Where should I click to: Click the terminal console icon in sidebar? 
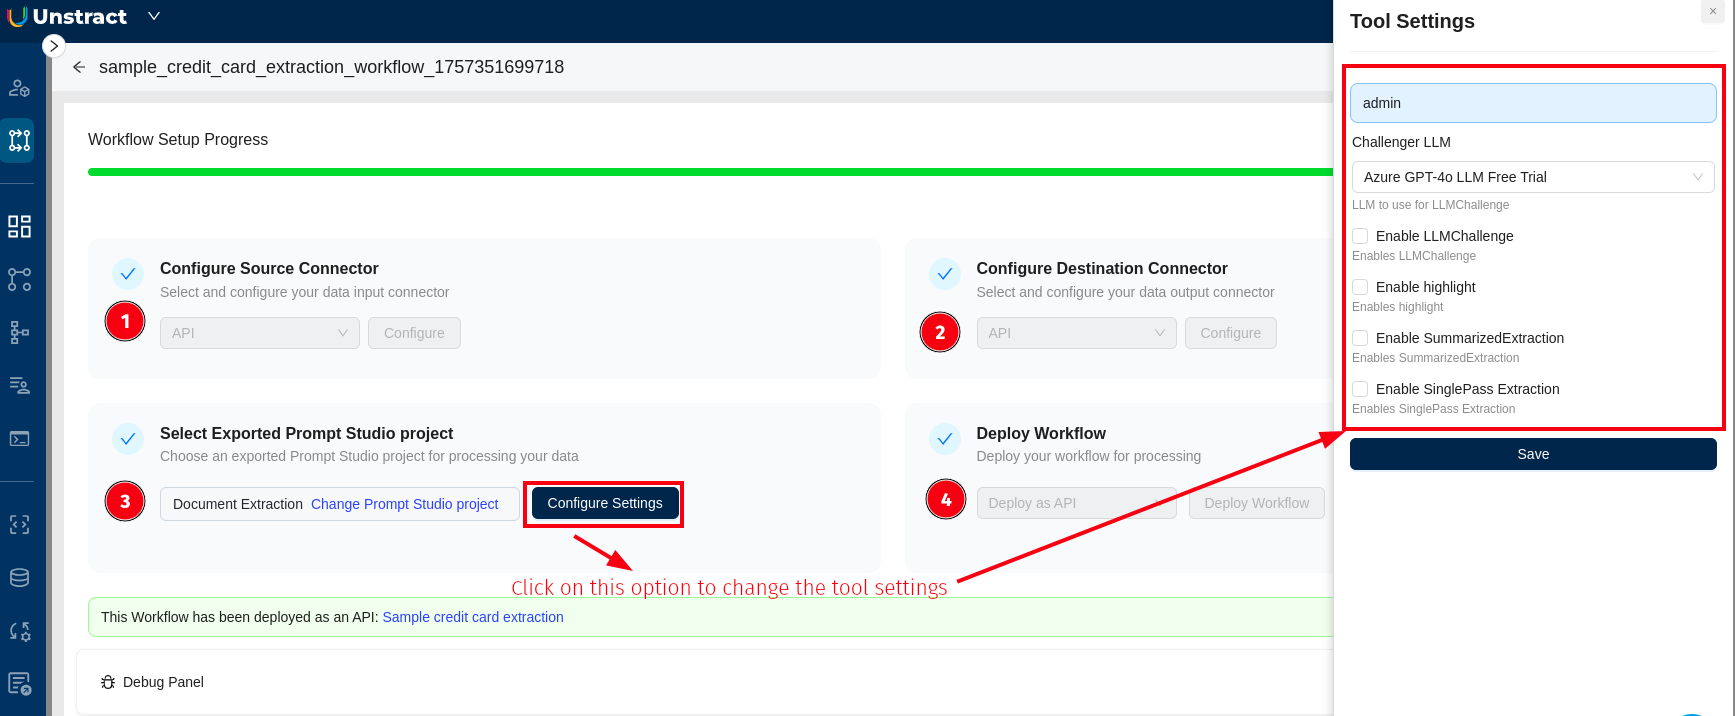[20, 439]
